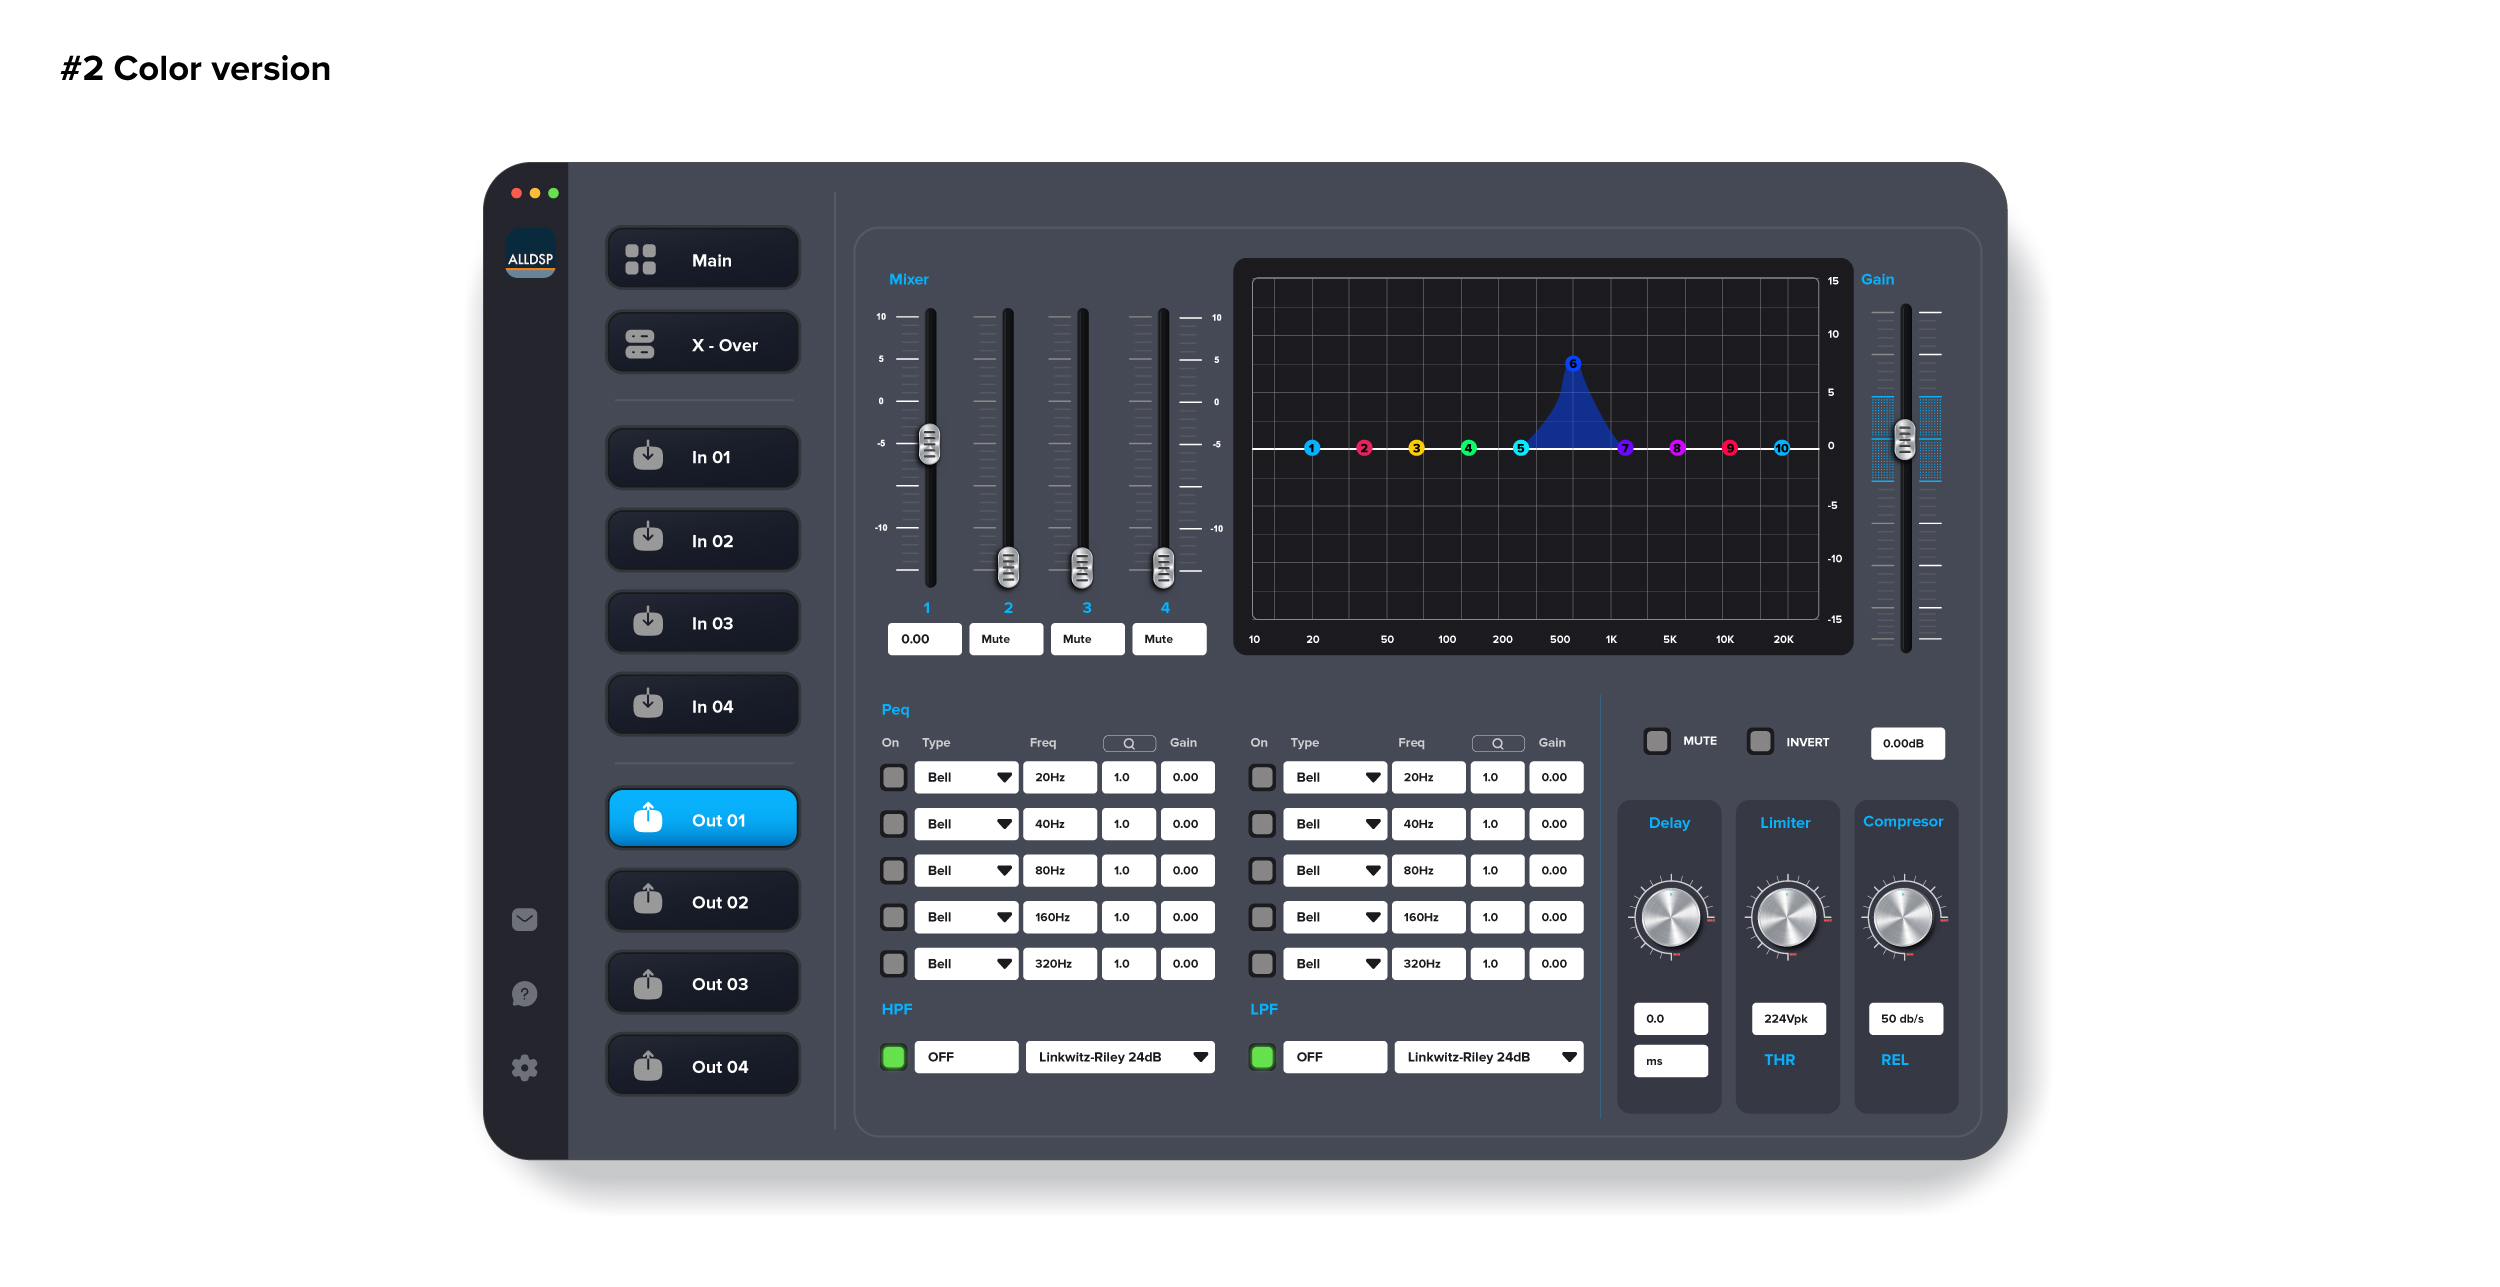Click Mute button under mixer channel 2
This screenshot has height=1287, width=2500.
coord(1006,639)
